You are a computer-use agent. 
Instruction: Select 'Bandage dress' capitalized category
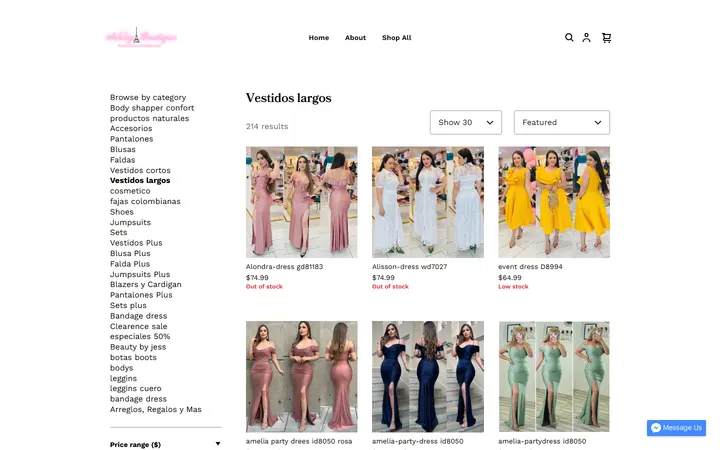click(x=138, y=316)
